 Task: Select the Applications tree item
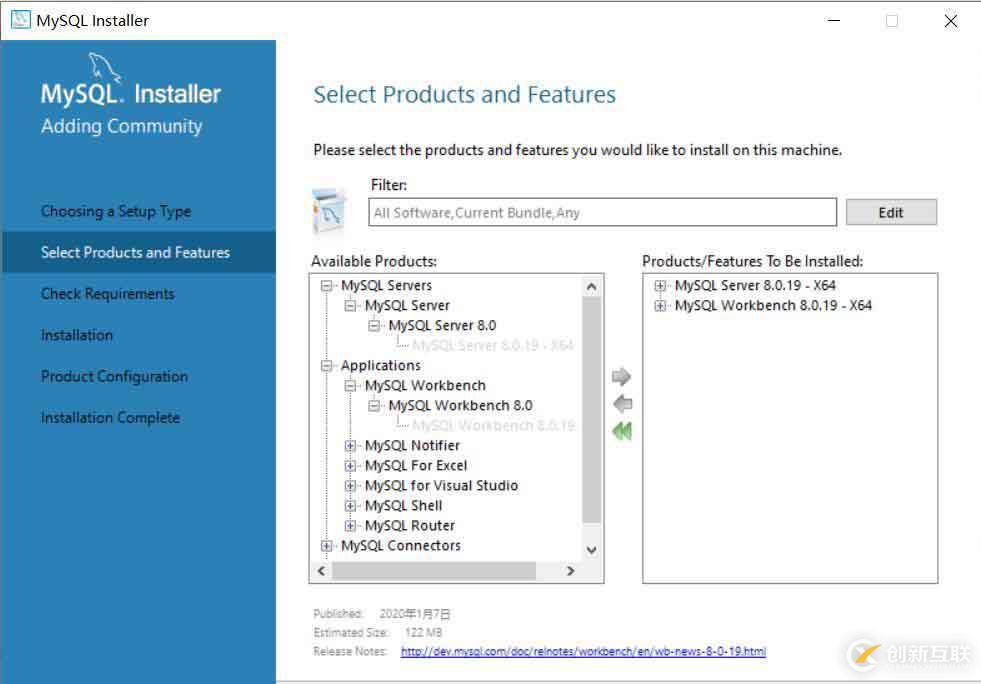click(380, 365)
